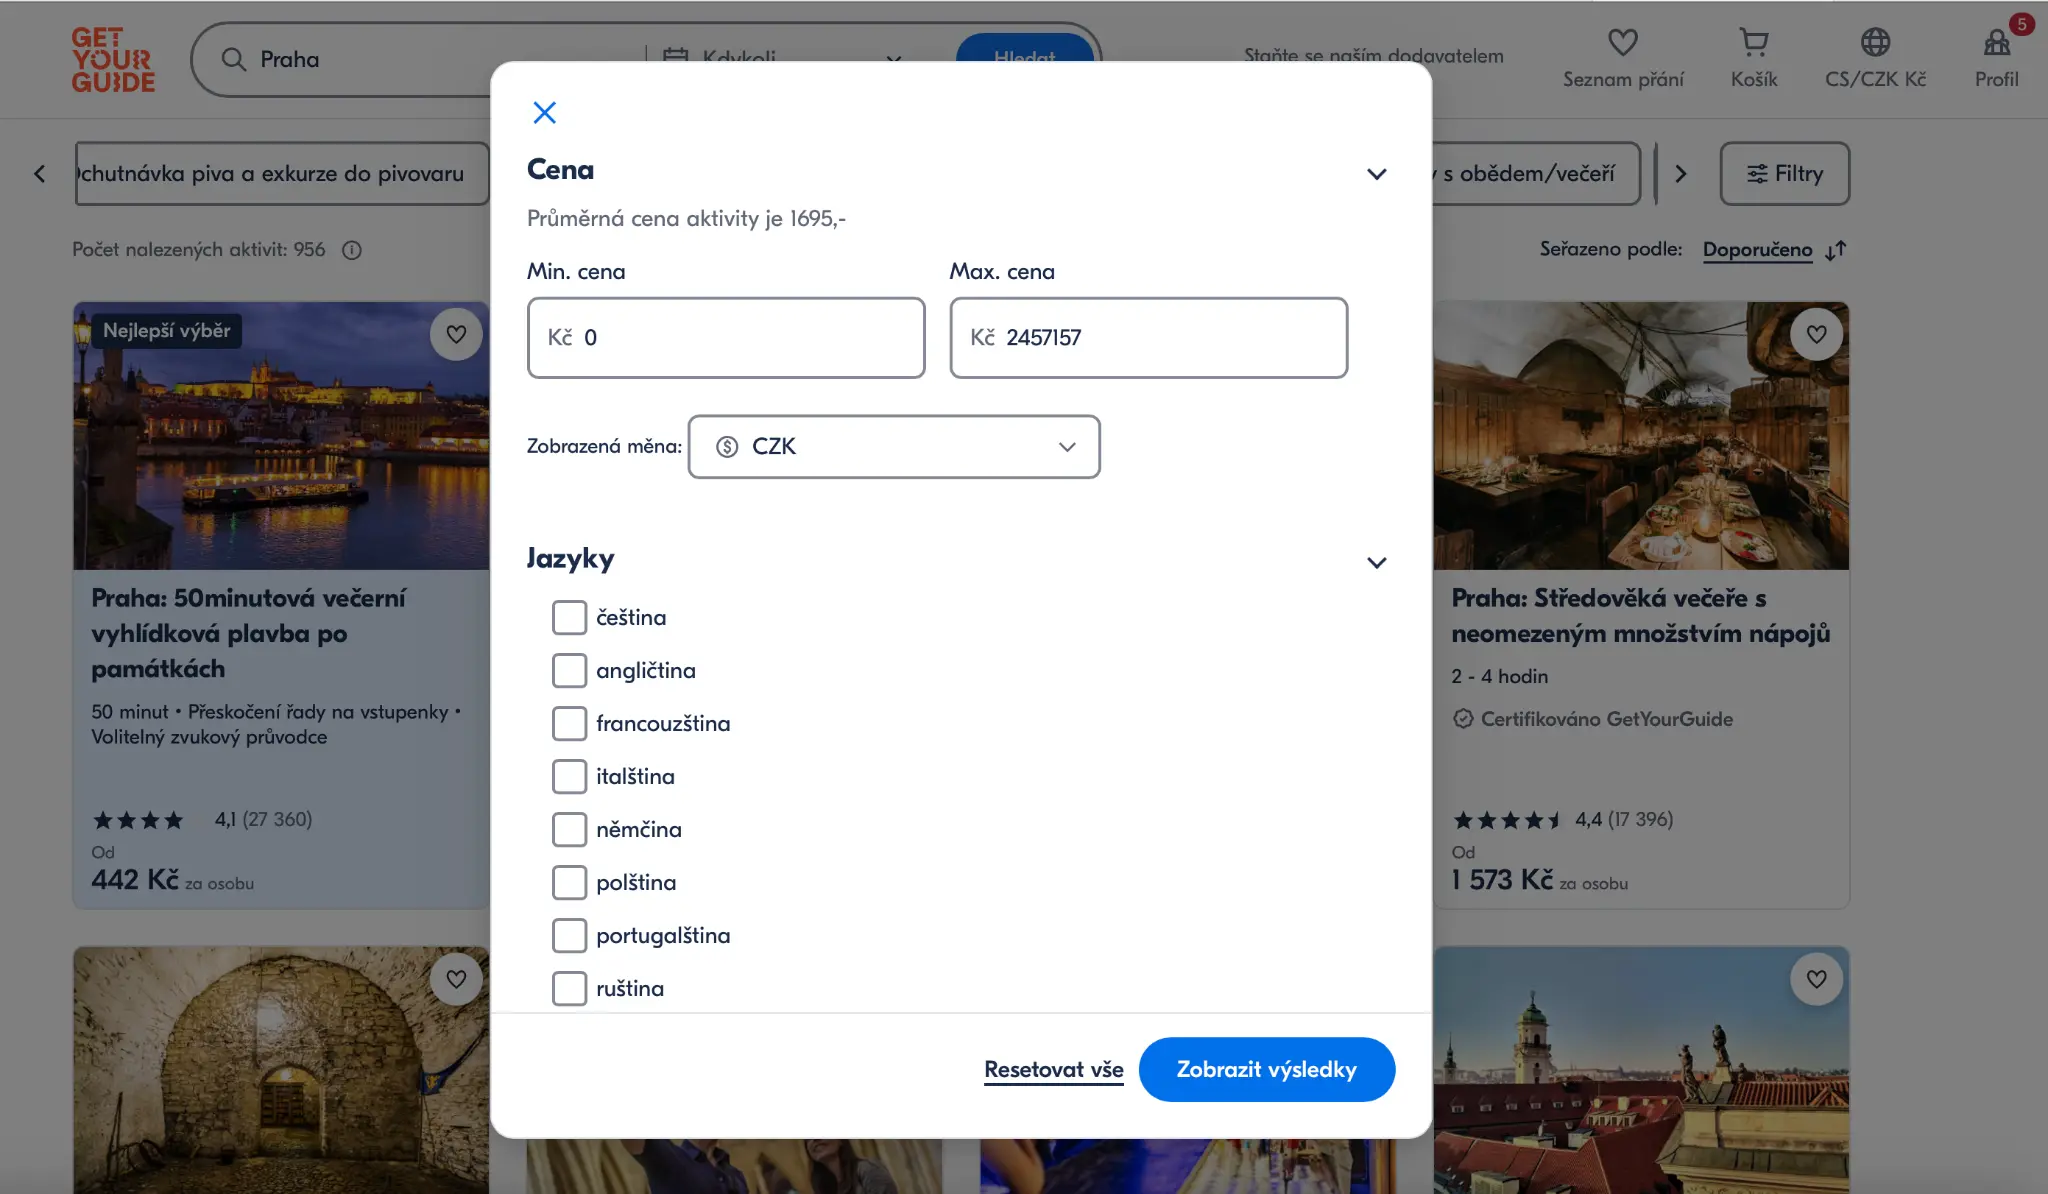
Task: Click Resetovat vše link
Action: click(1053, 1069)
